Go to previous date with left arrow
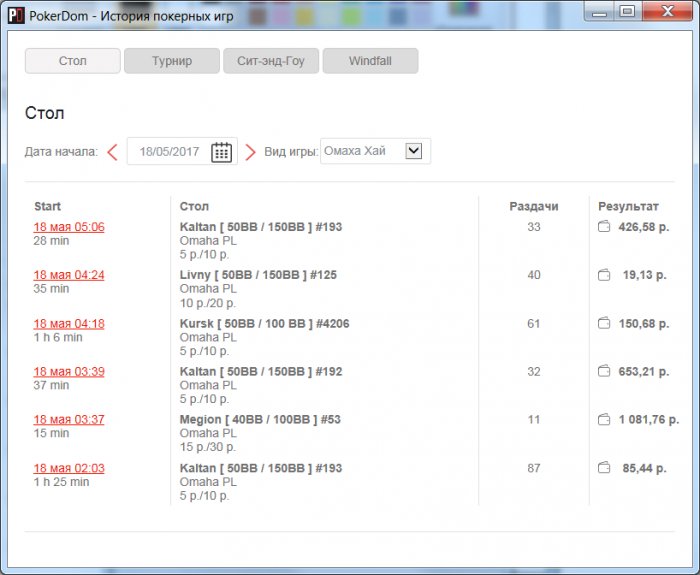700x575 pixels. [112, 152]
